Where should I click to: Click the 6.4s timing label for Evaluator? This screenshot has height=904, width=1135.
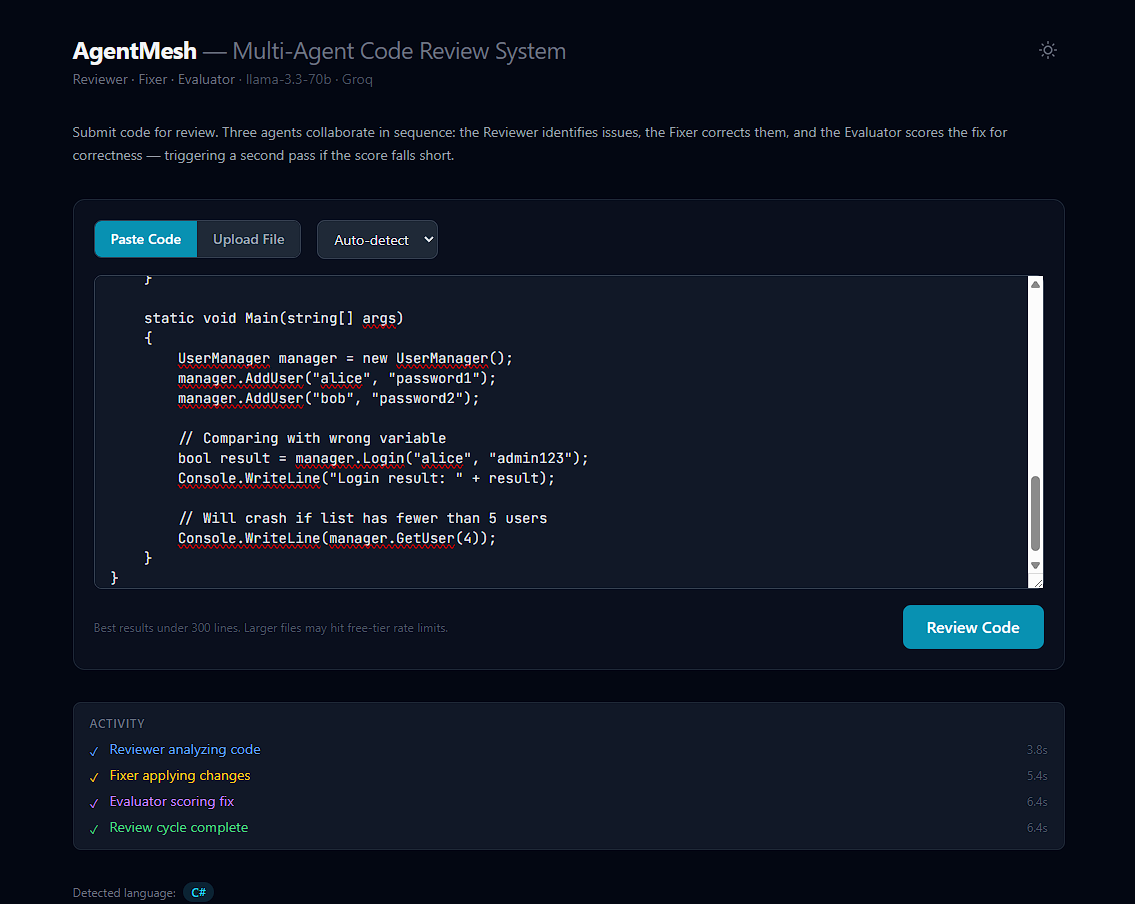pyautogui.click(x=1037, y=802)
